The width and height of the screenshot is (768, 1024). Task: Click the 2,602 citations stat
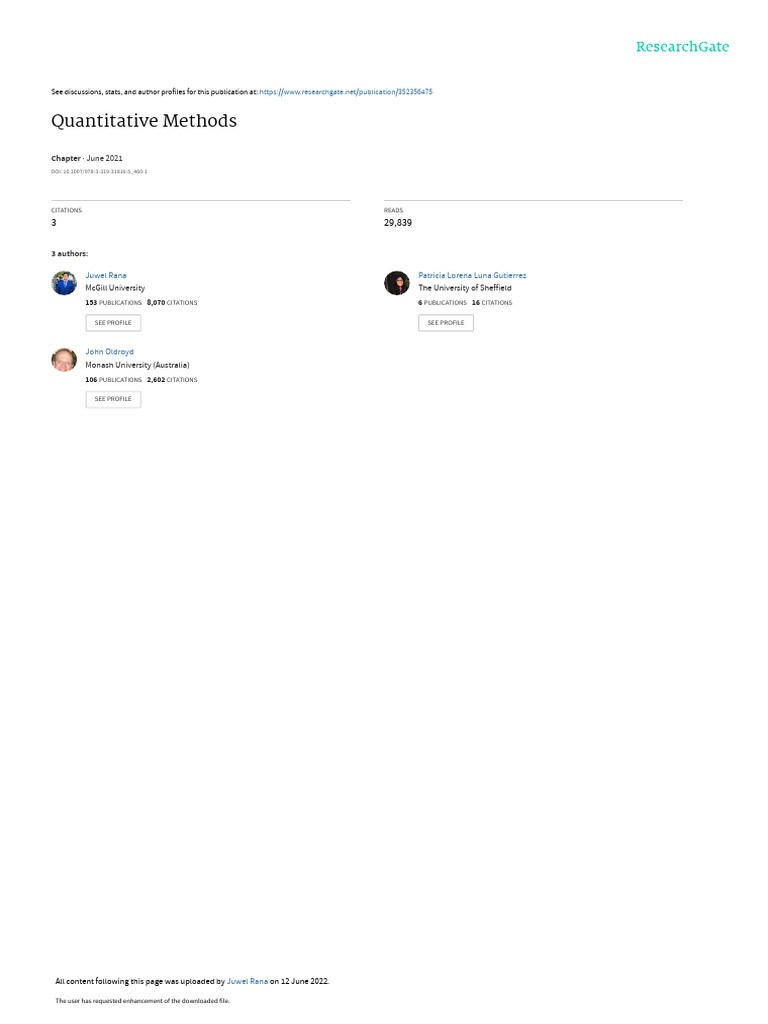(172, 379)
